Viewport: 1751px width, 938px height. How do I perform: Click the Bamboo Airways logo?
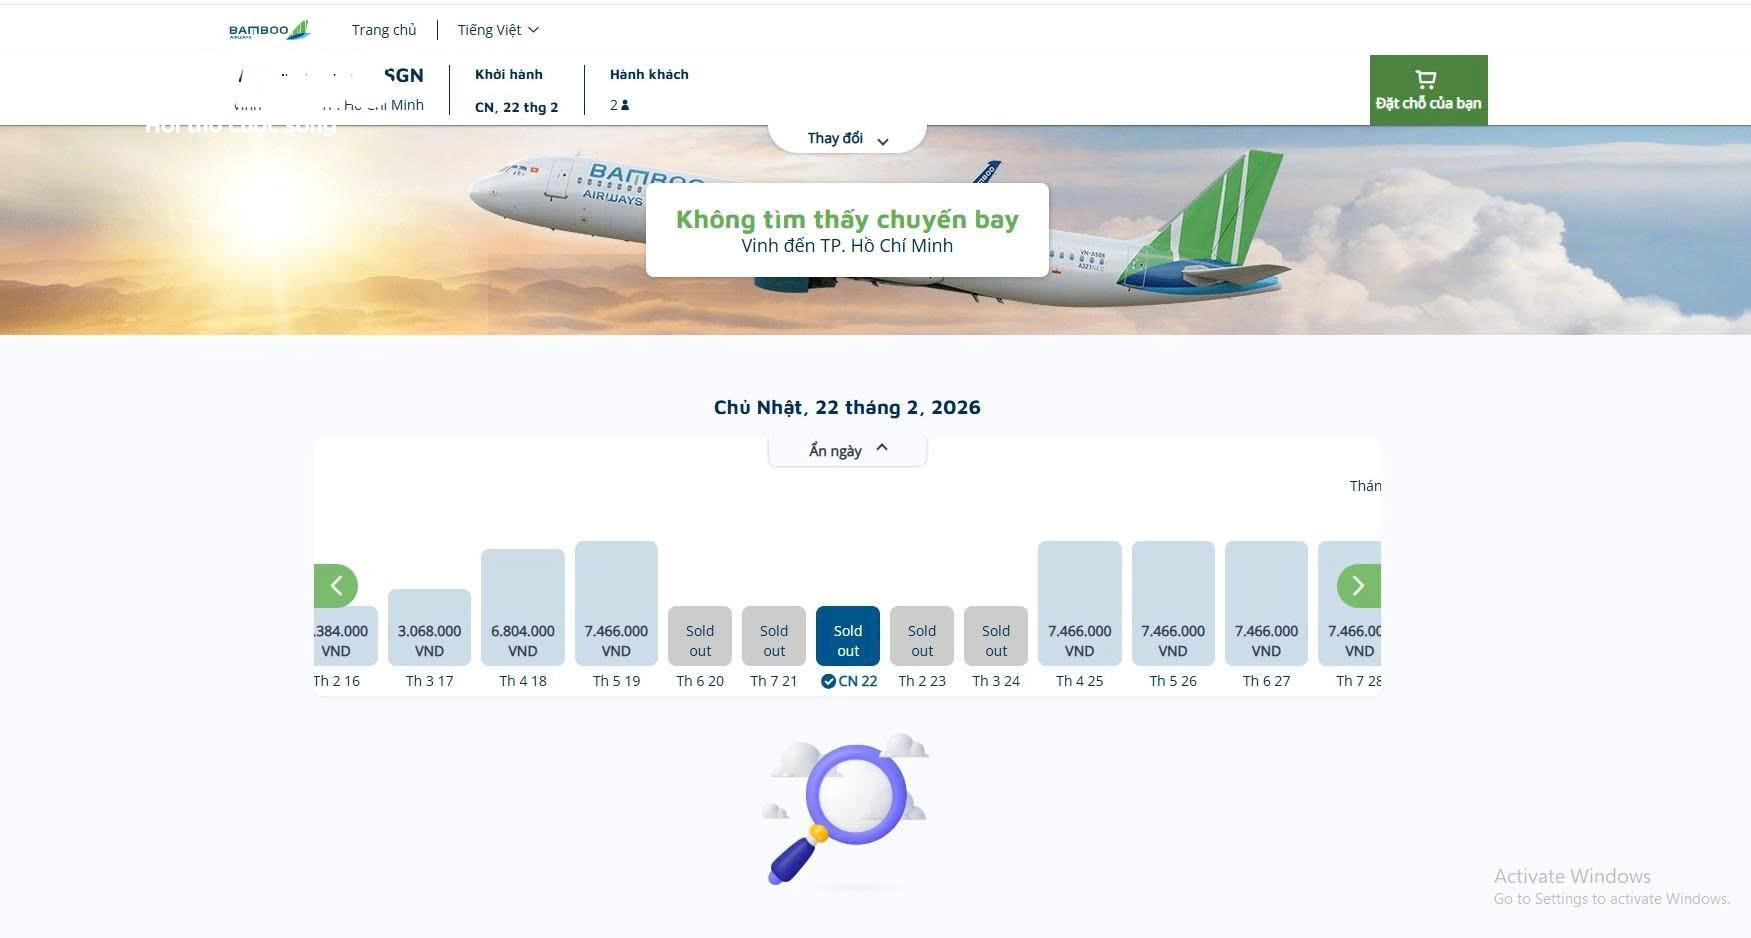tap(269, 30)
